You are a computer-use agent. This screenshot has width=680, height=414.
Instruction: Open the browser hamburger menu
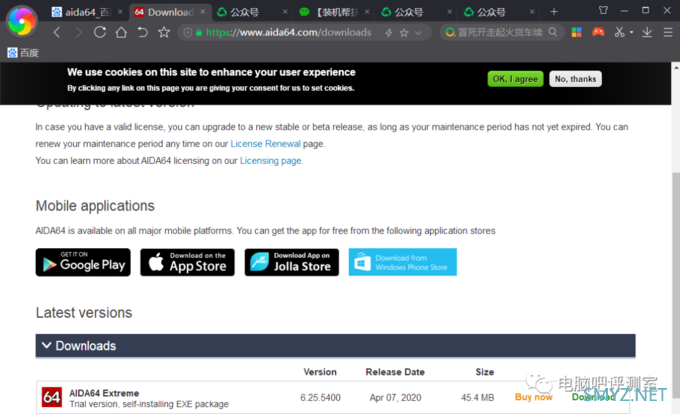668,32
